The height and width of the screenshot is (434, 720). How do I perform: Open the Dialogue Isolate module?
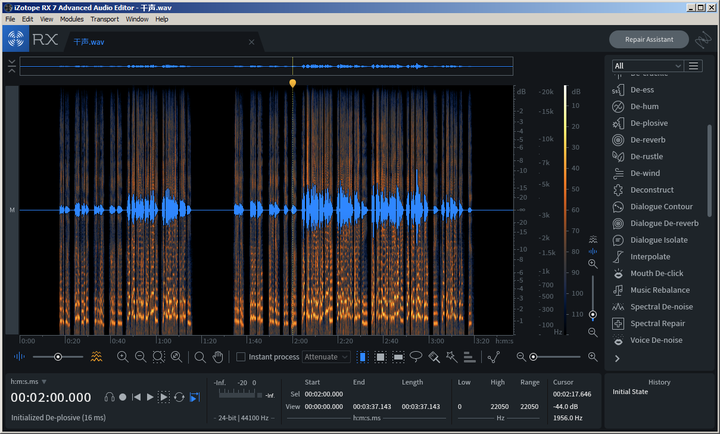[x=659, y=240]
